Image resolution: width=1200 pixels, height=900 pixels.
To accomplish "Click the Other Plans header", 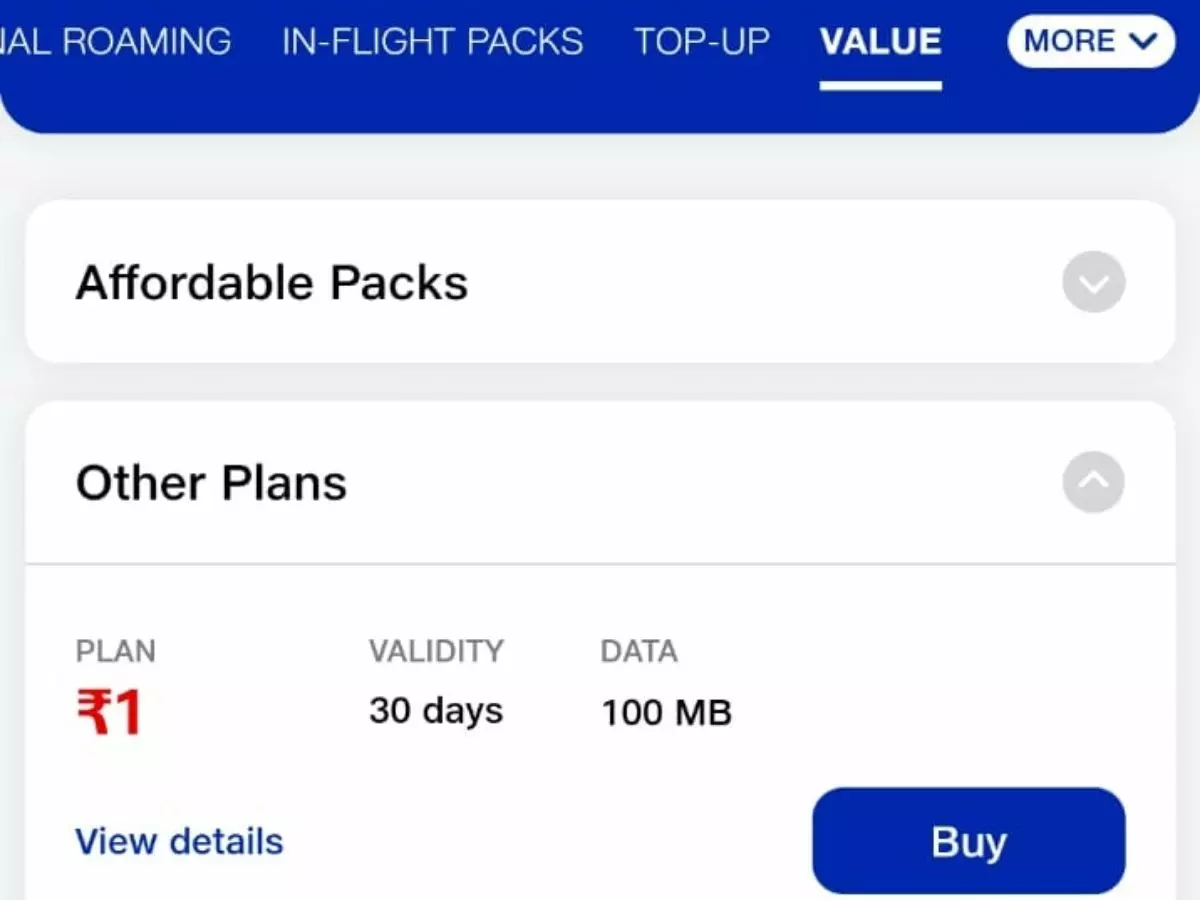I will pyautogui.click(x=211, y=483).
